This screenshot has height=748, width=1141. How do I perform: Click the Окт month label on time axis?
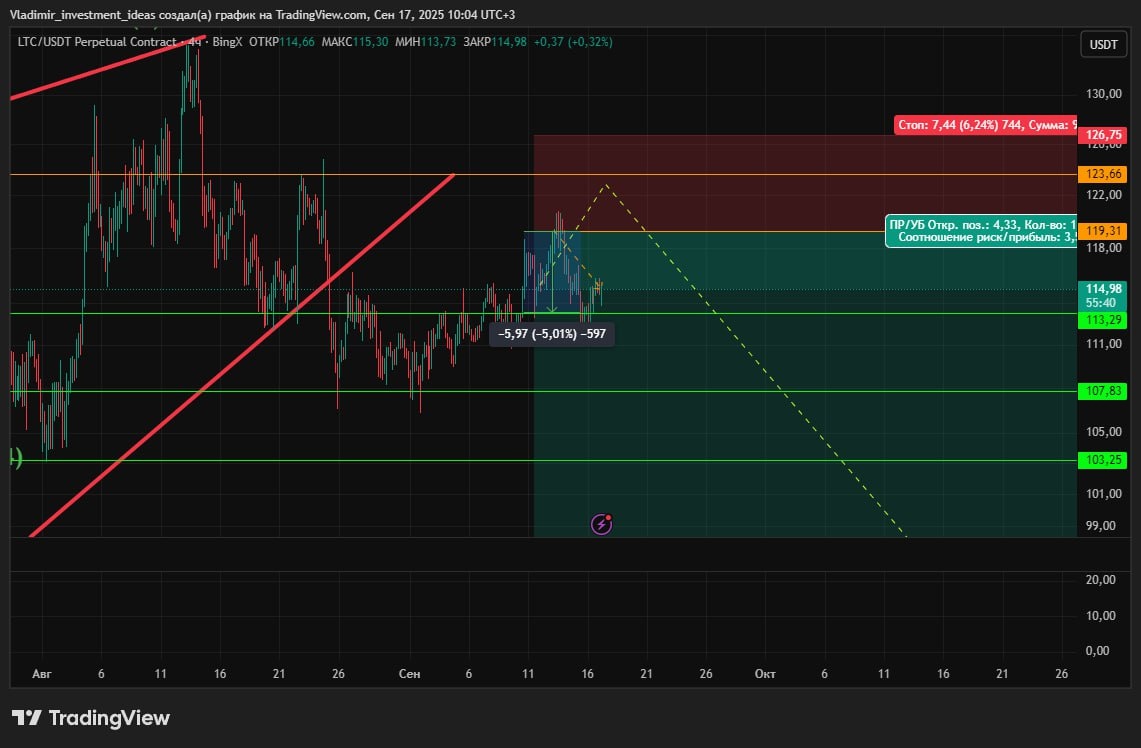point(765,674)
